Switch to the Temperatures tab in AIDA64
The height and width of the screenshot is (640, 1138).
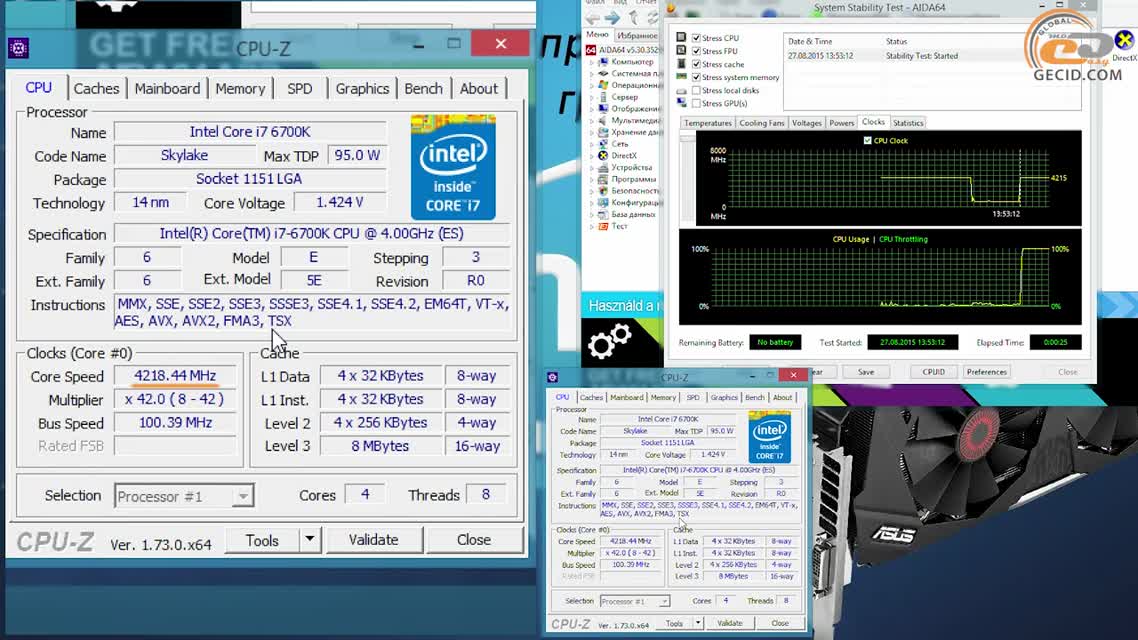(x=708, y=123)
